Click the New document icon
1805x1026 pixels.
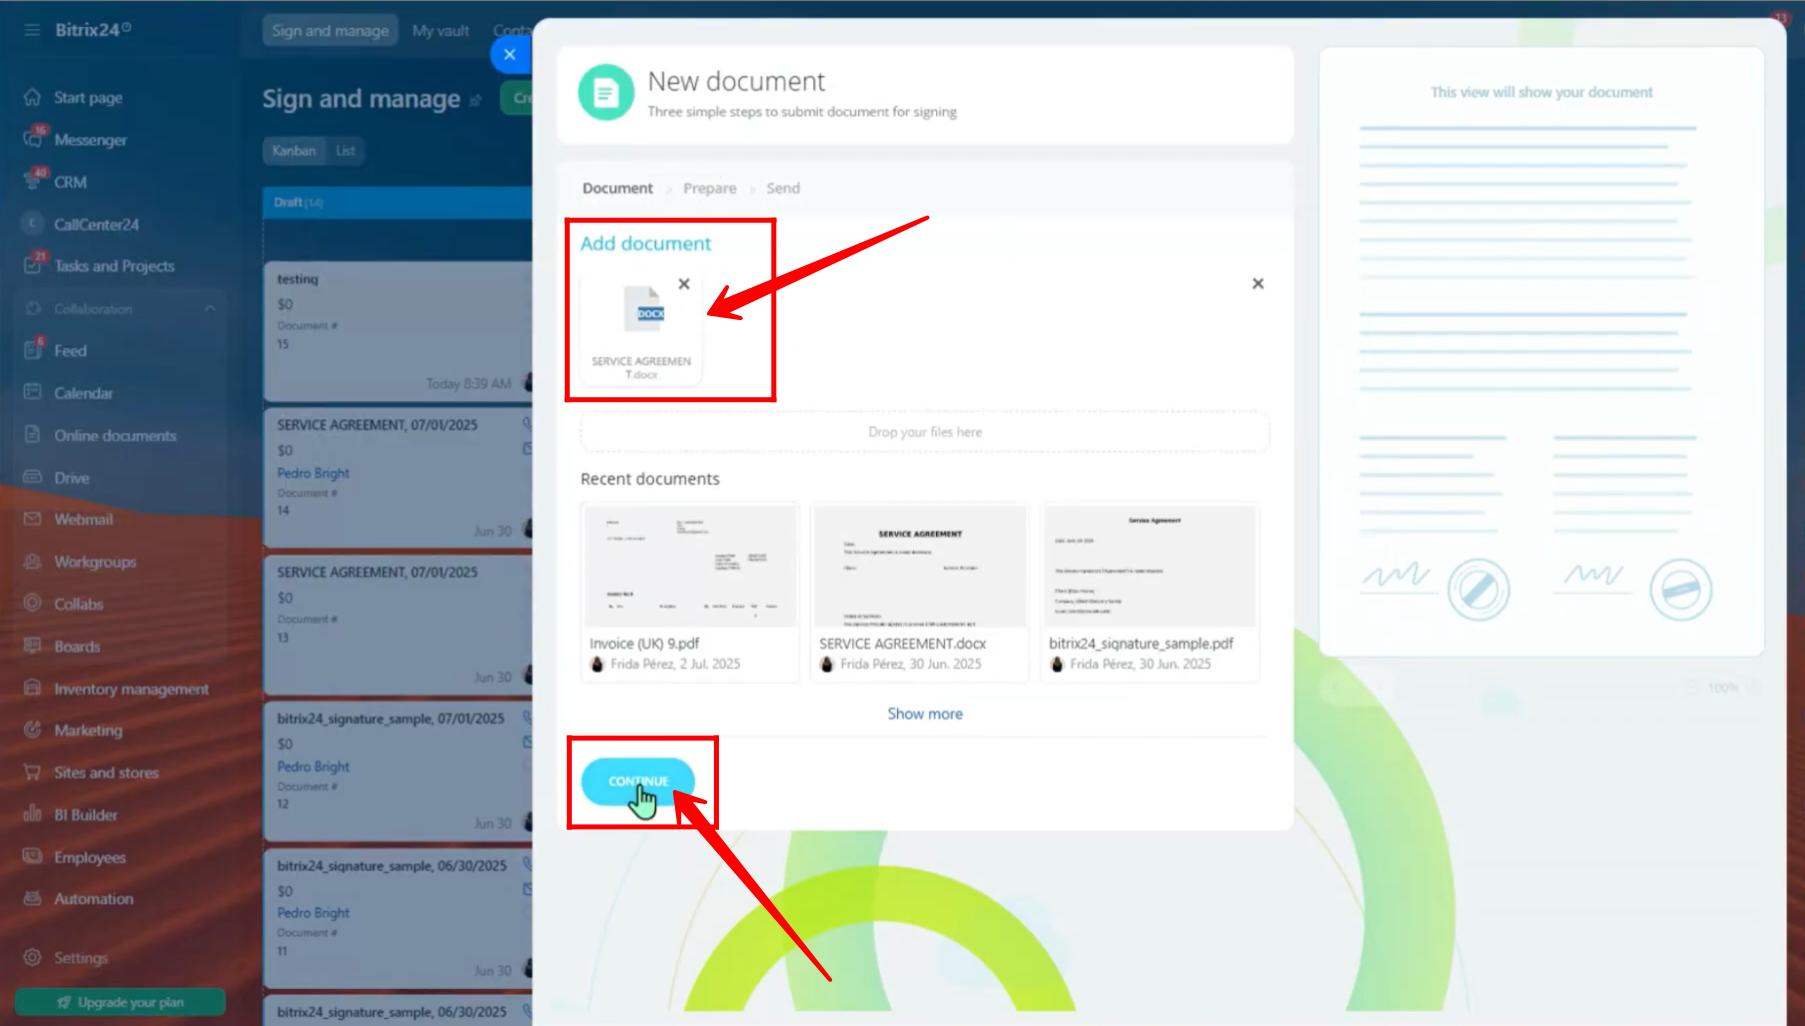[x=606, y=93]
